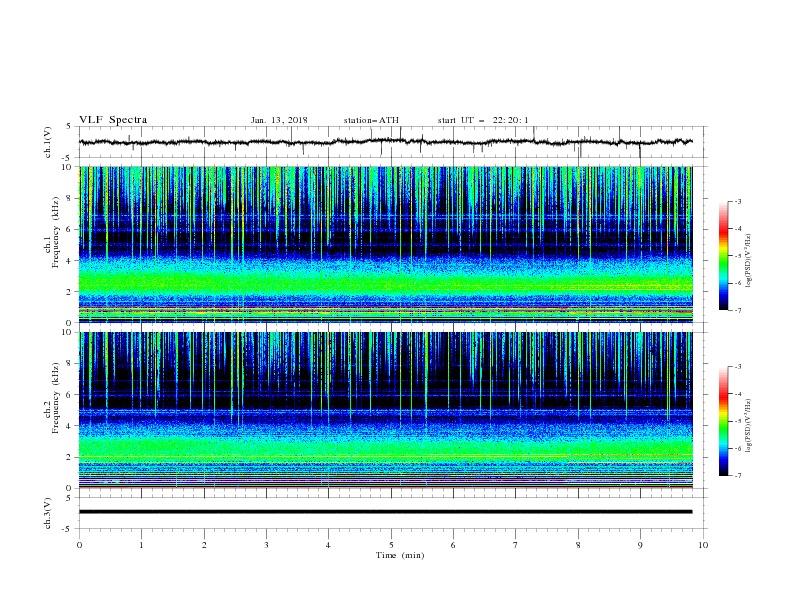
Task: Click the 'ch.1(V)' waveform axis label
Action: click(48, 142)
